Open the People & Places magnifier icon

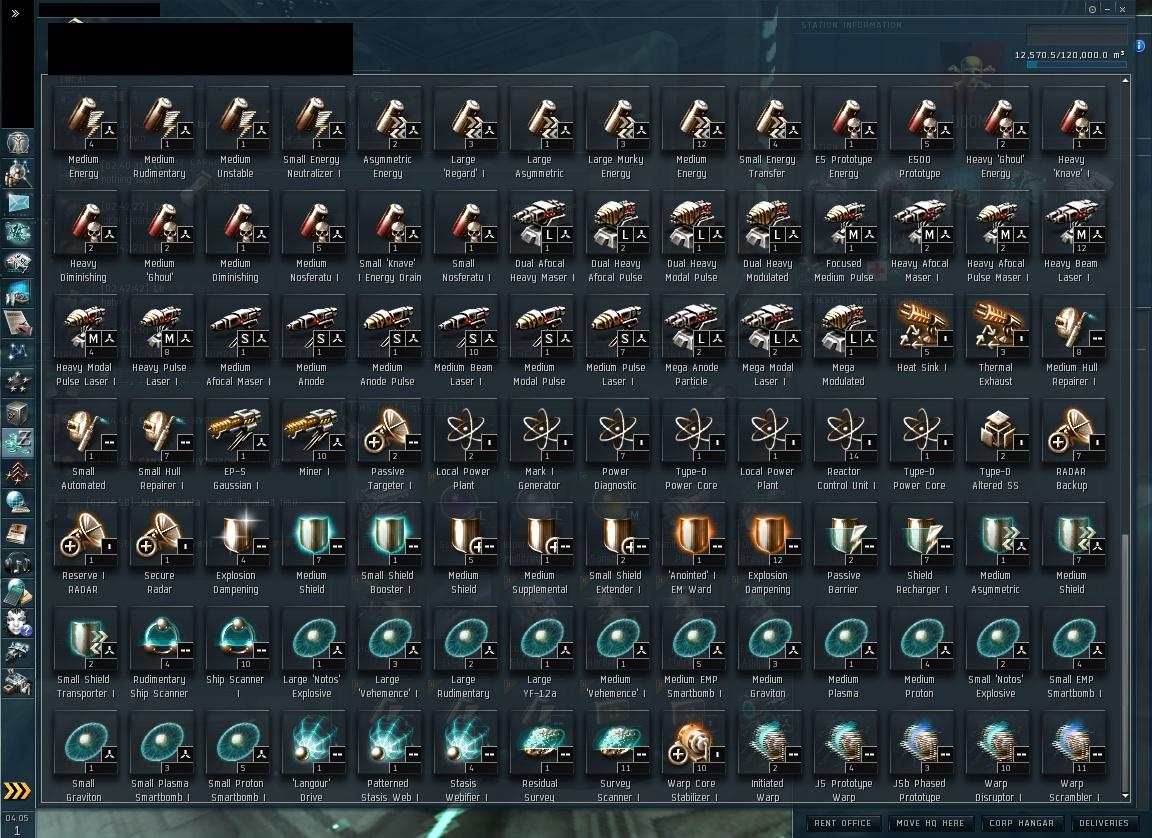click(18, 173)
